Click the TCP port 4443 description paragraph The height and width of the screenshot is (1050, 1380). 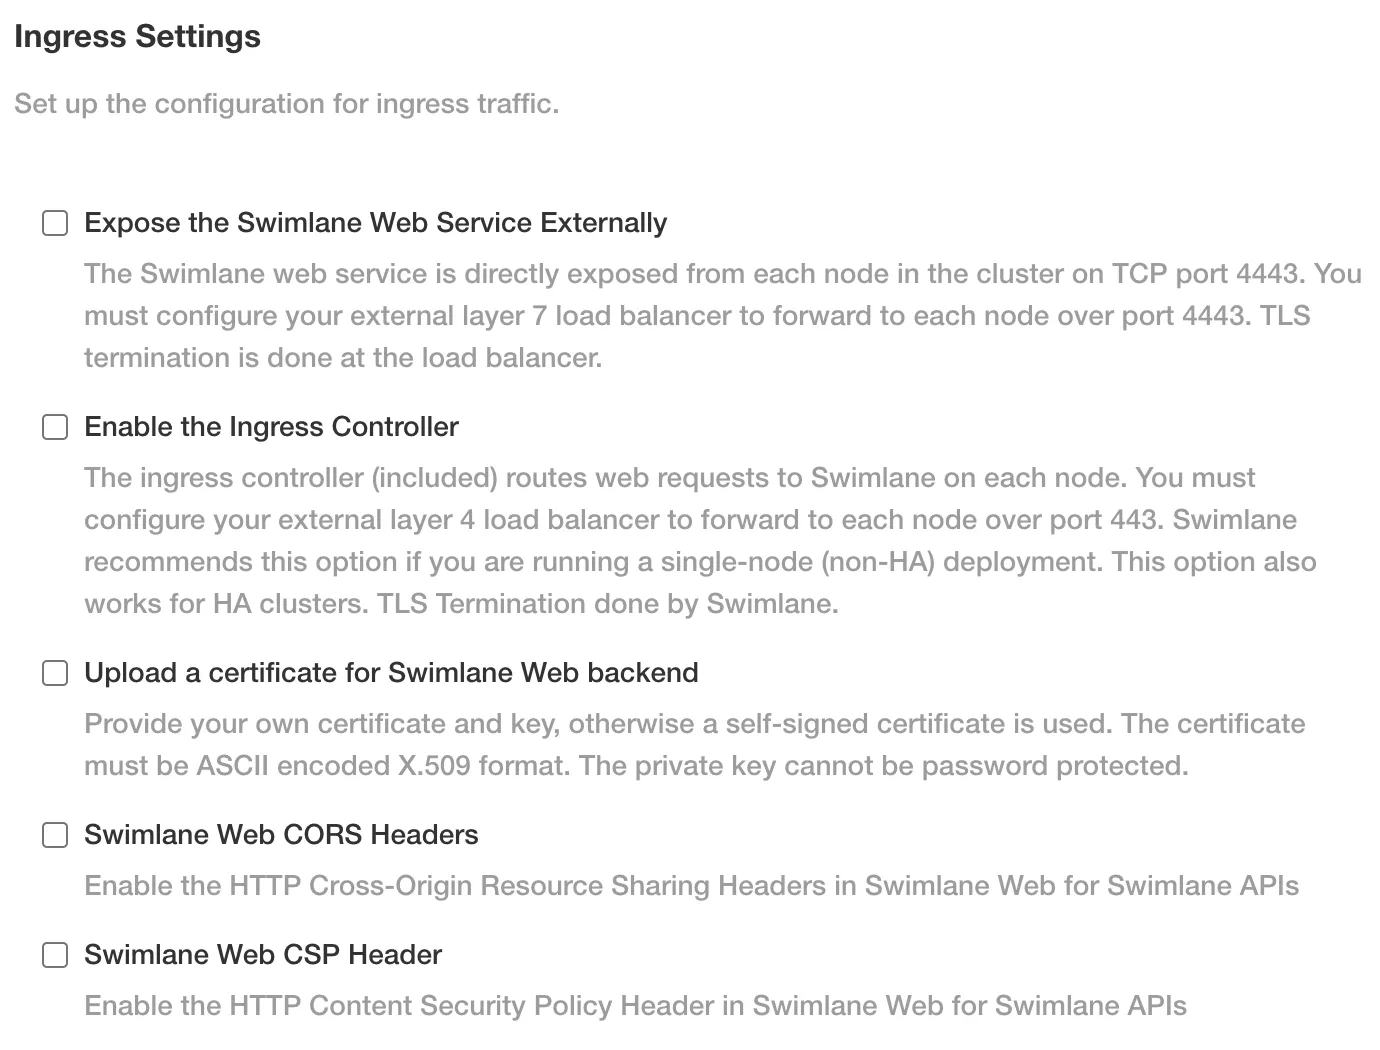[x=723, y=316]
